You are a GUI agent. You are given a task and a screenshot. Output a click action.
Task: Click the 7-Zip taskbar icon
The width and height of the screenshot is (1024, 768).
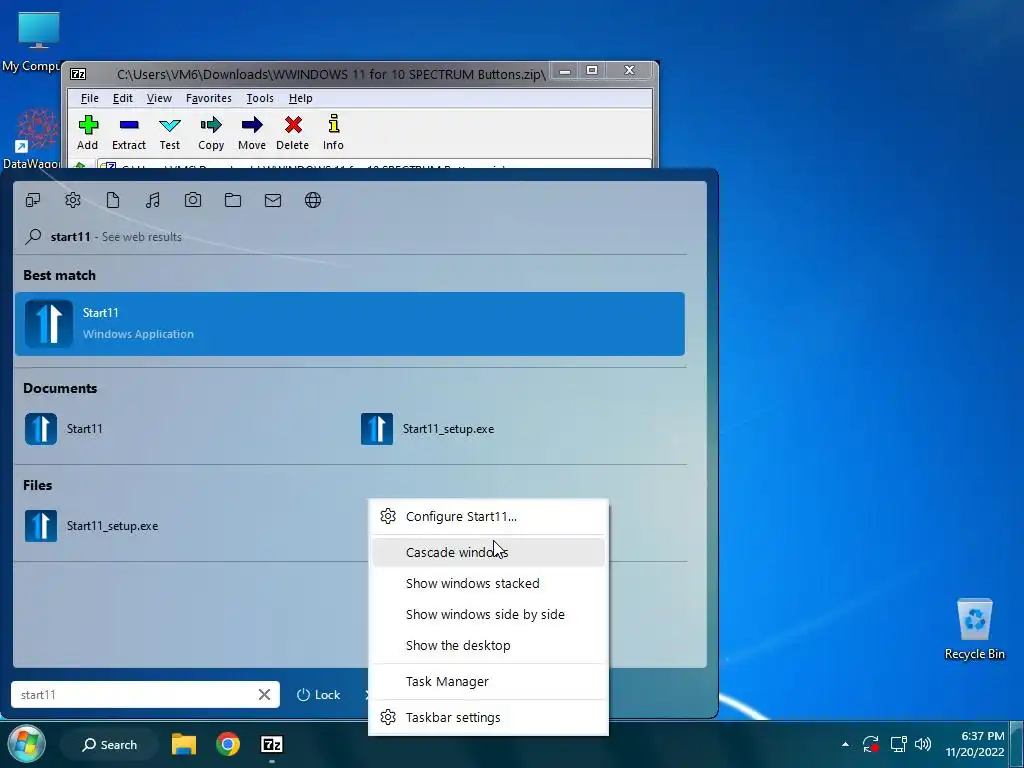coord(272,744)
